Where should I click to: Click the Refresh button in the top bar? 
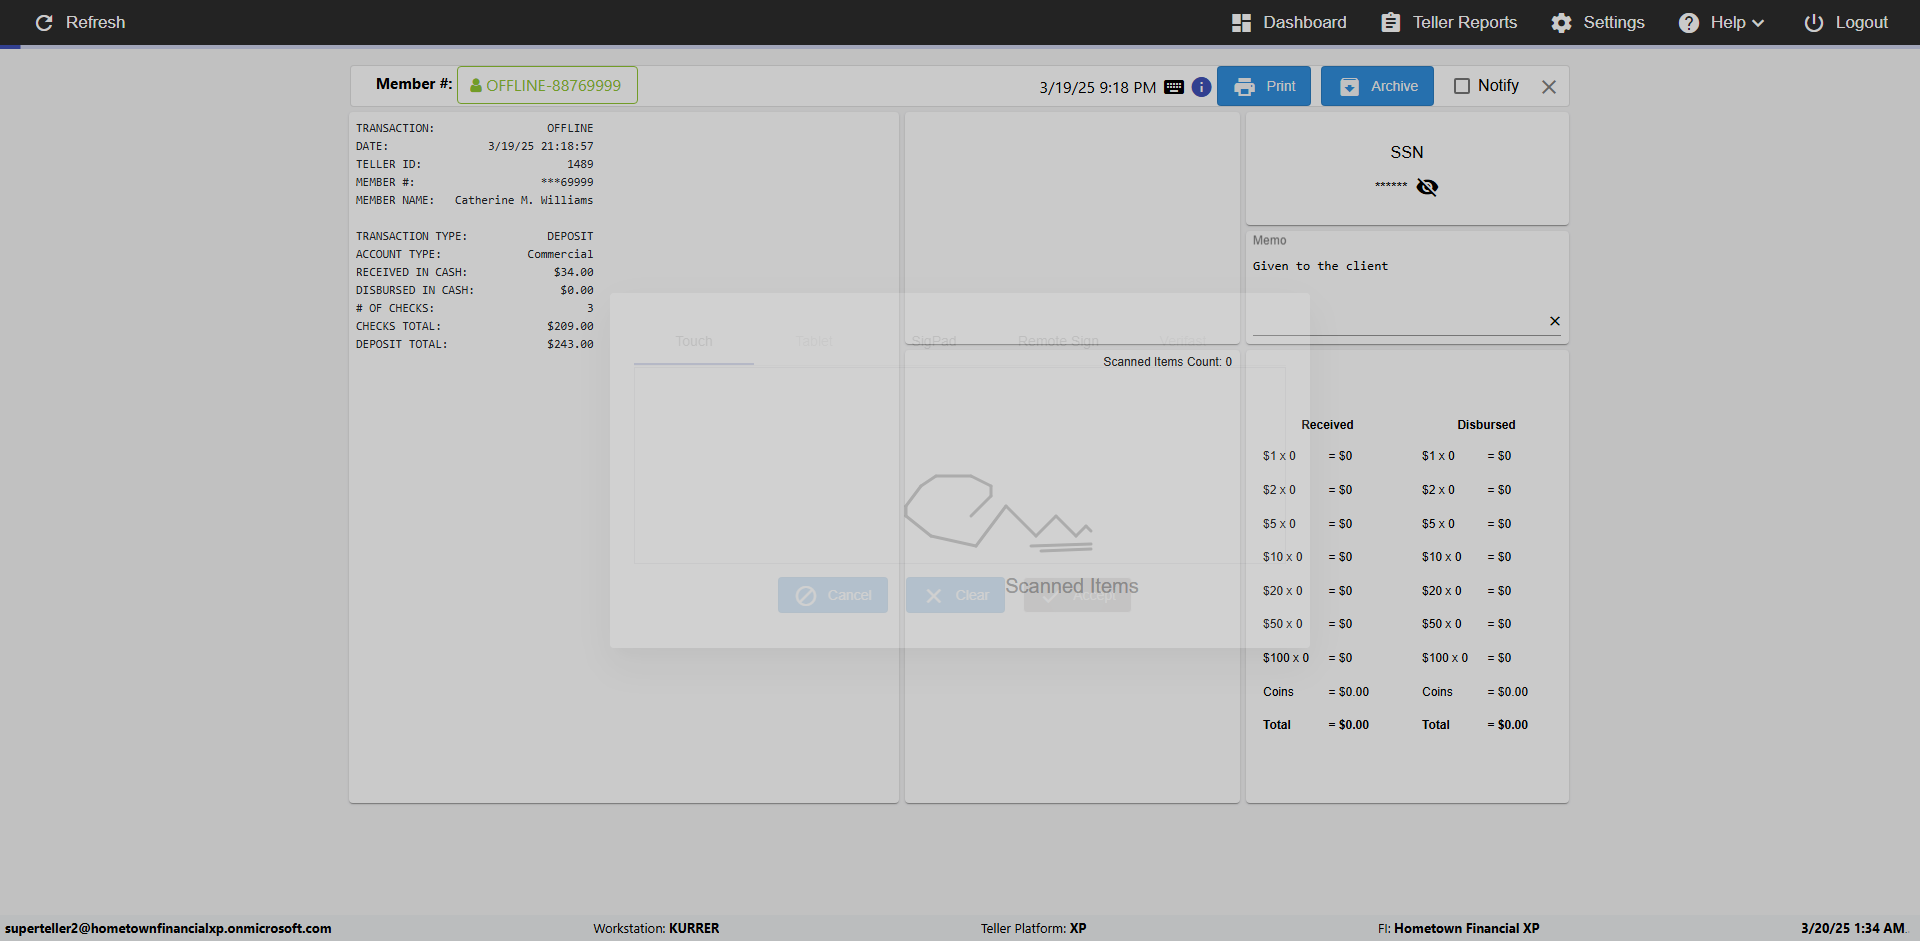(x=80, y=22)
